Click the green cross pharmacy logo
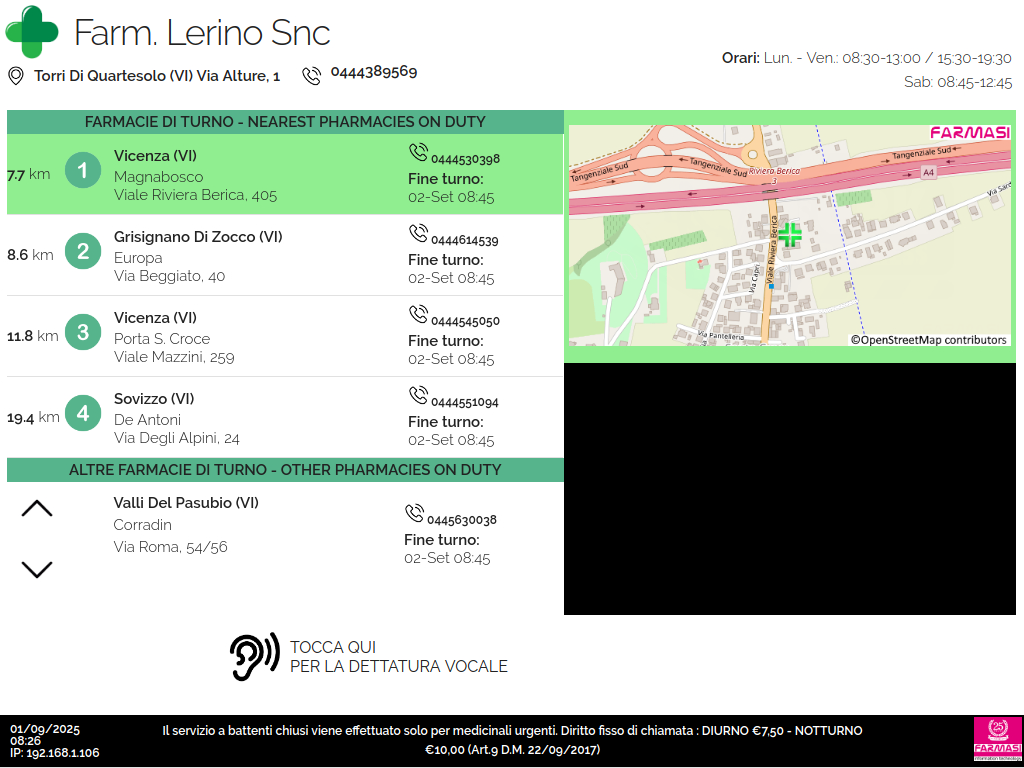 [32, 32]
